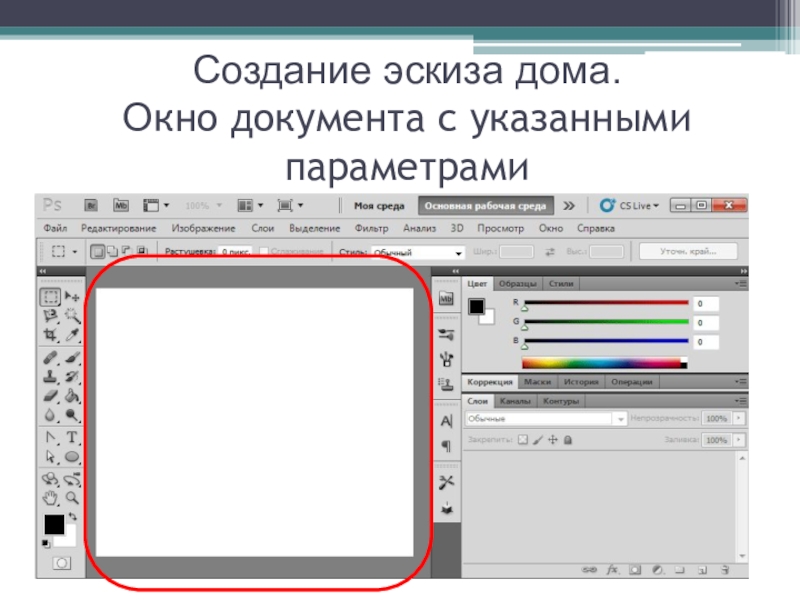800x600 pixels.
Task: Toggle lock transparent pixels
Action: click(x=523, y=440)
